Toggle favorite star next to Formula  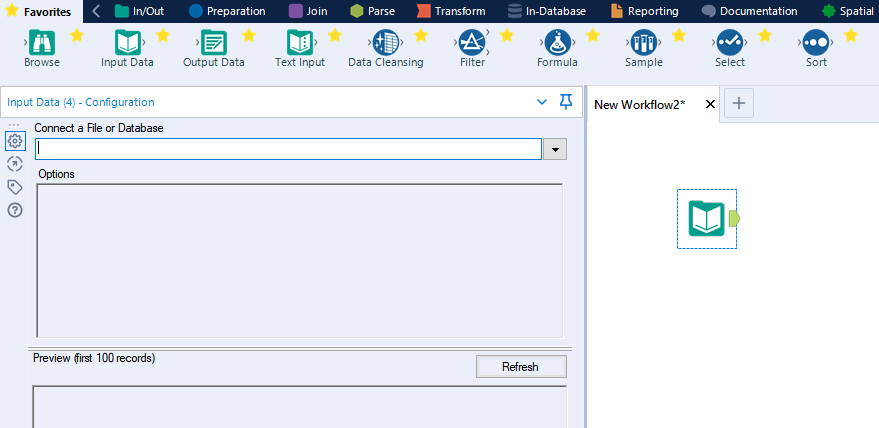point(593,35)
